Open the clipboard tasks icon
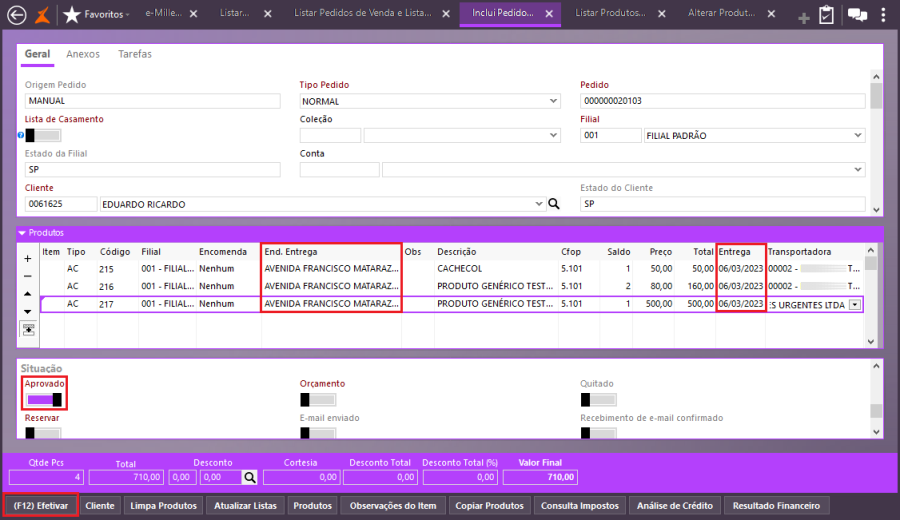900x520 pixels. (827, 15)
